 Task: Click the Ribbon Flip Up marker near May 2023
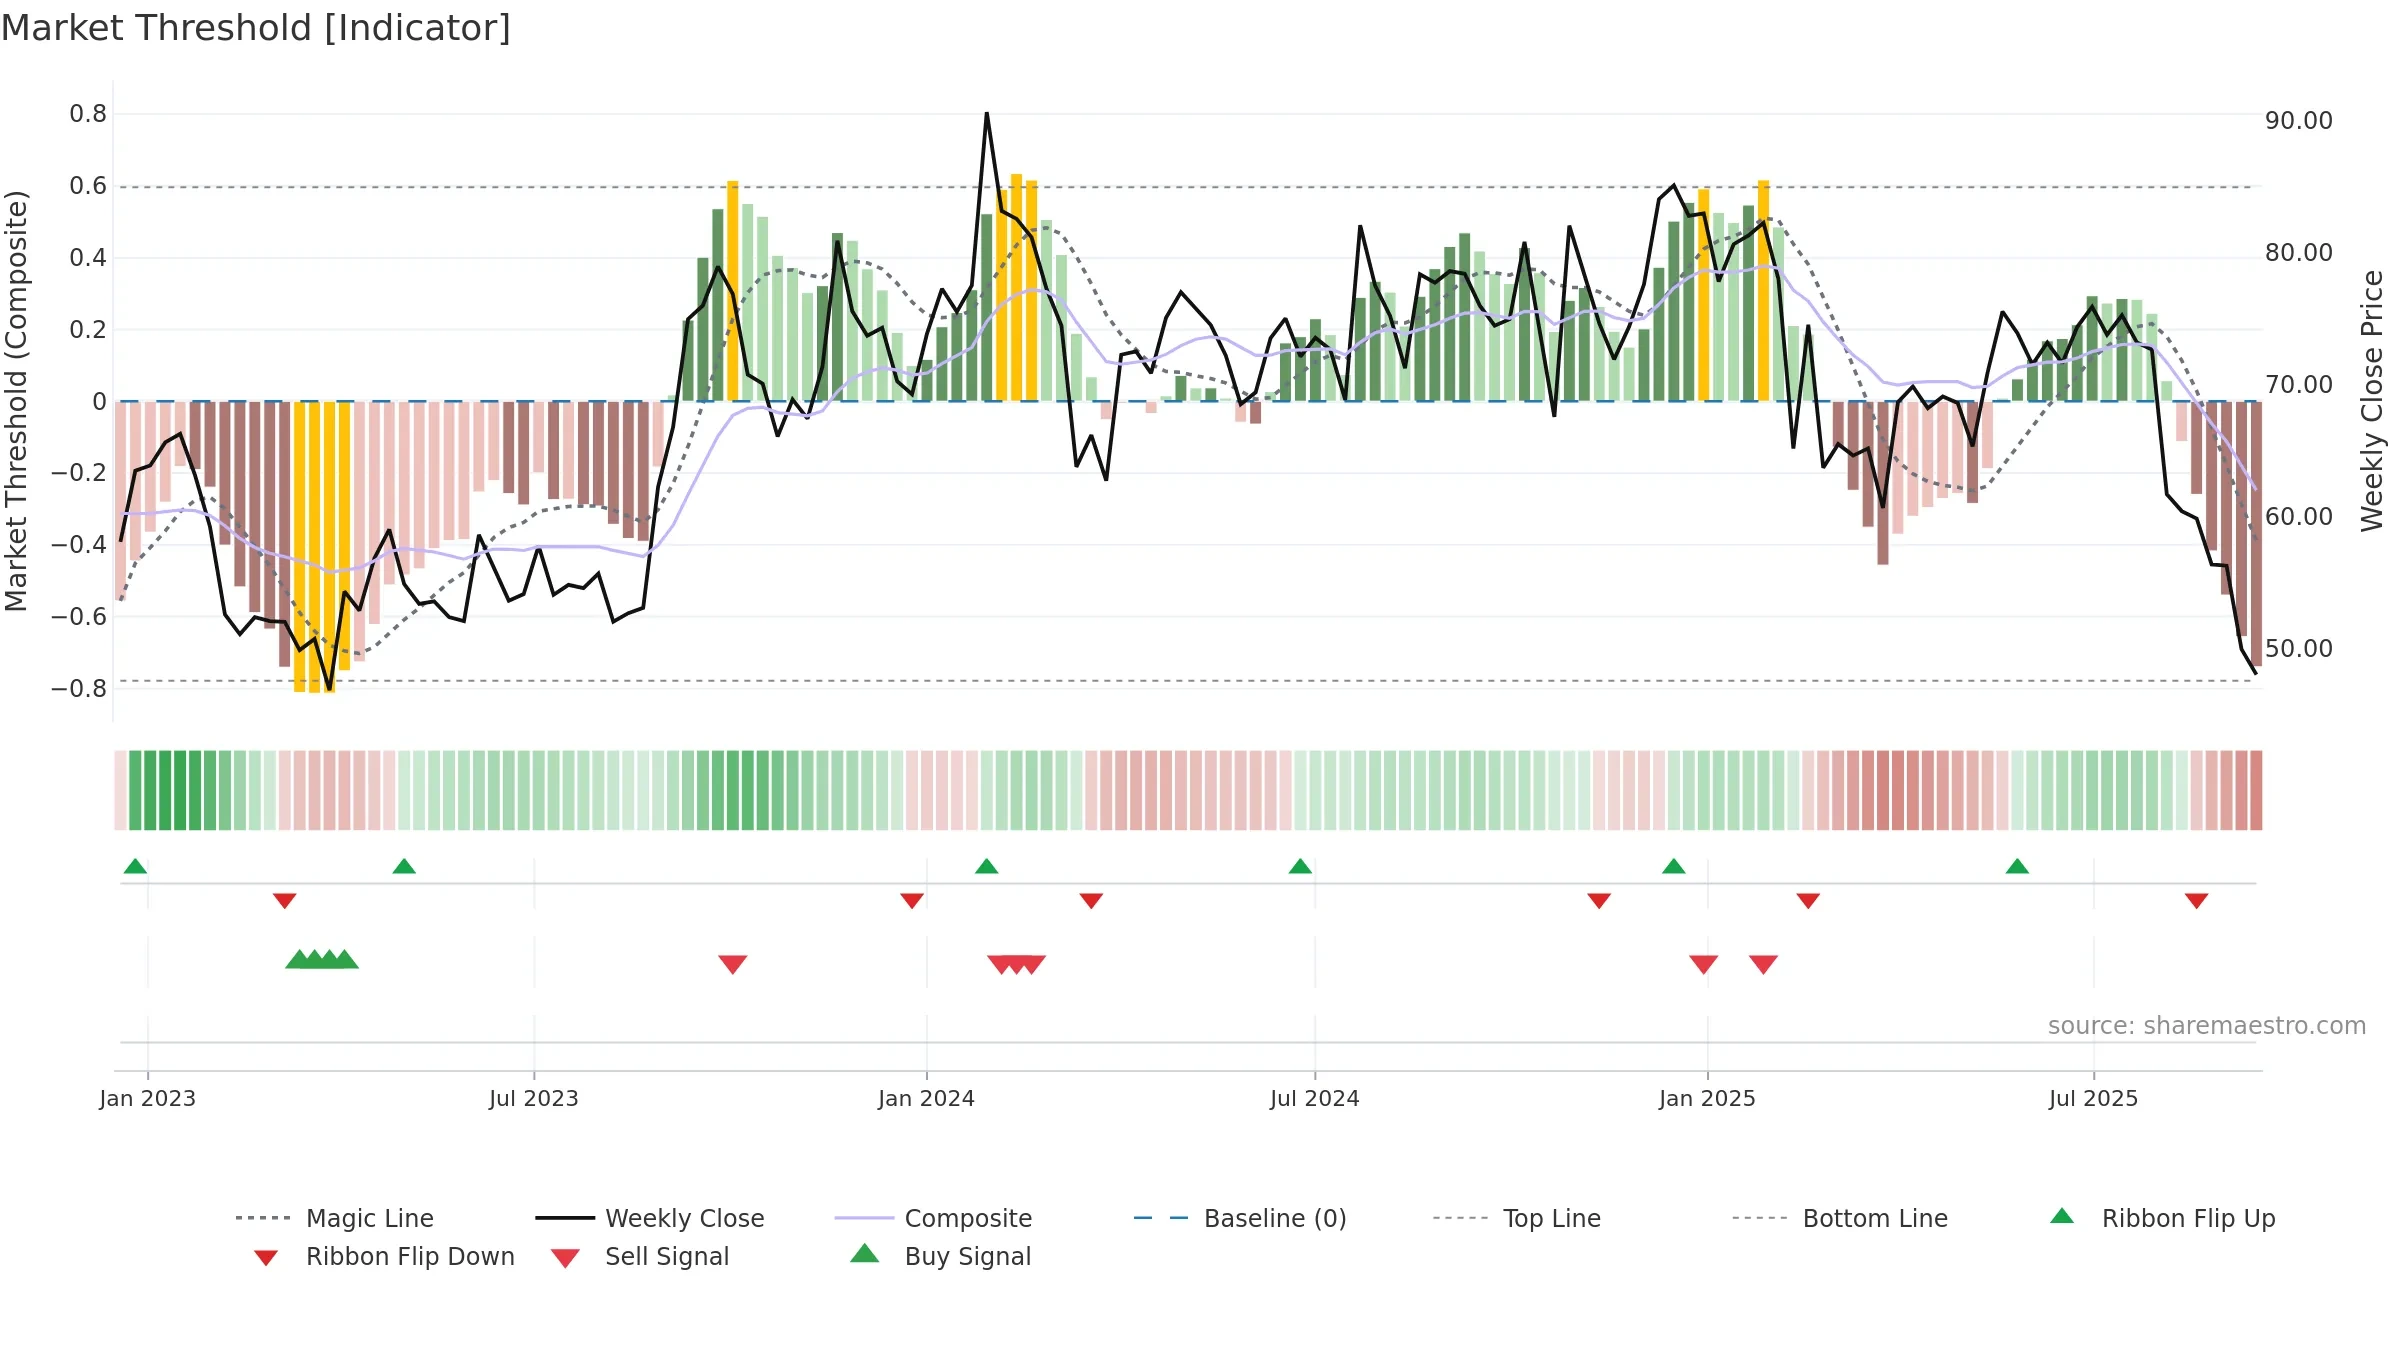tap(404, 866)
